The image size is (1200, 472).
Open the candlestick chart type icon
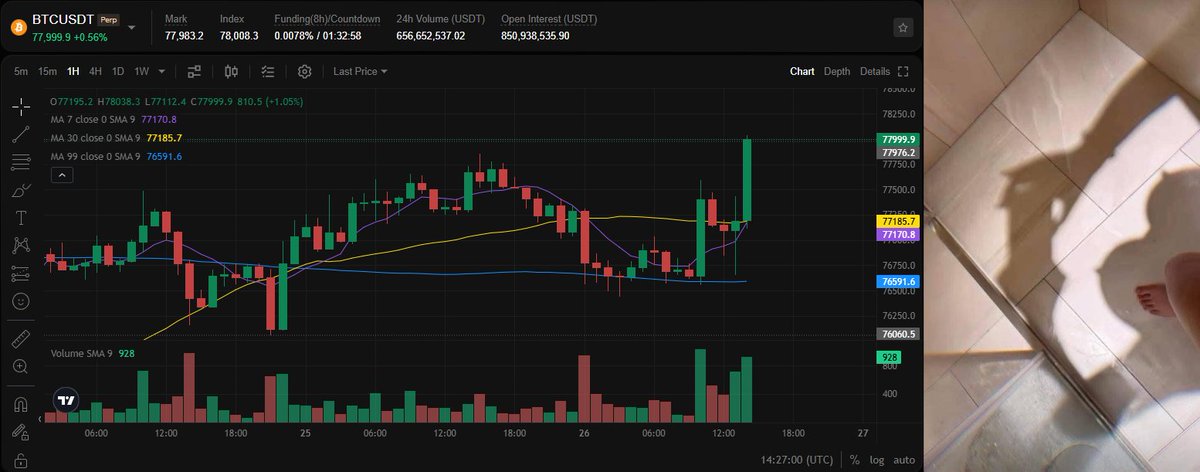[232, 72]
